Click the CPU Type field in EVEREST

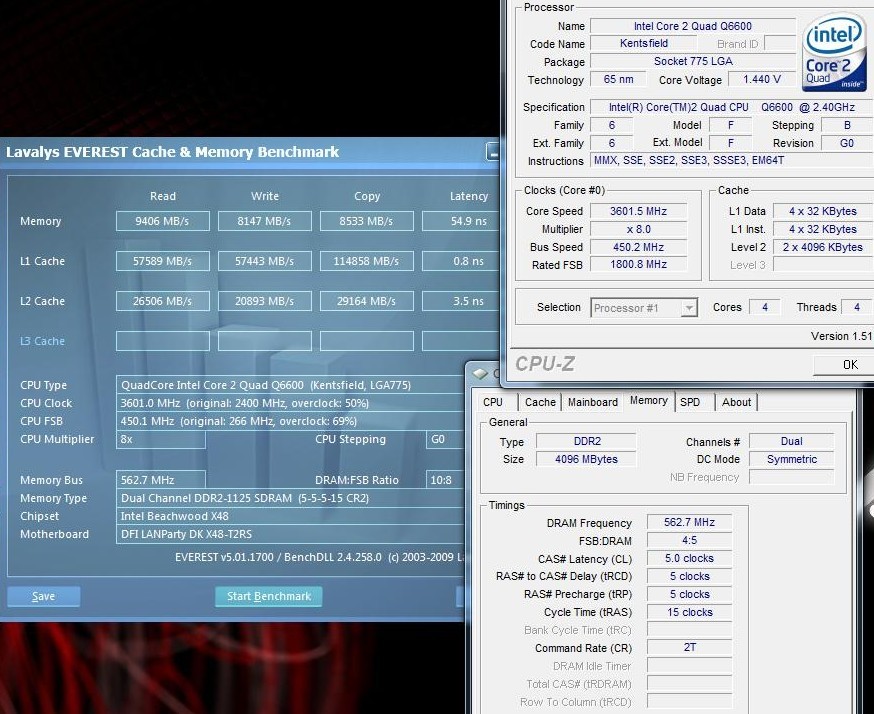(x=290, y=385)
